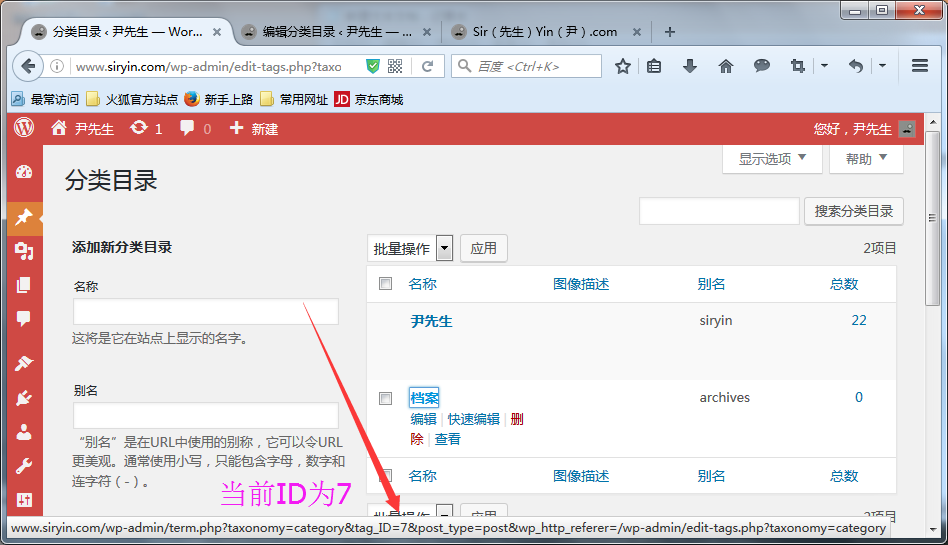Click 快速编辑 under 档案

473,419
